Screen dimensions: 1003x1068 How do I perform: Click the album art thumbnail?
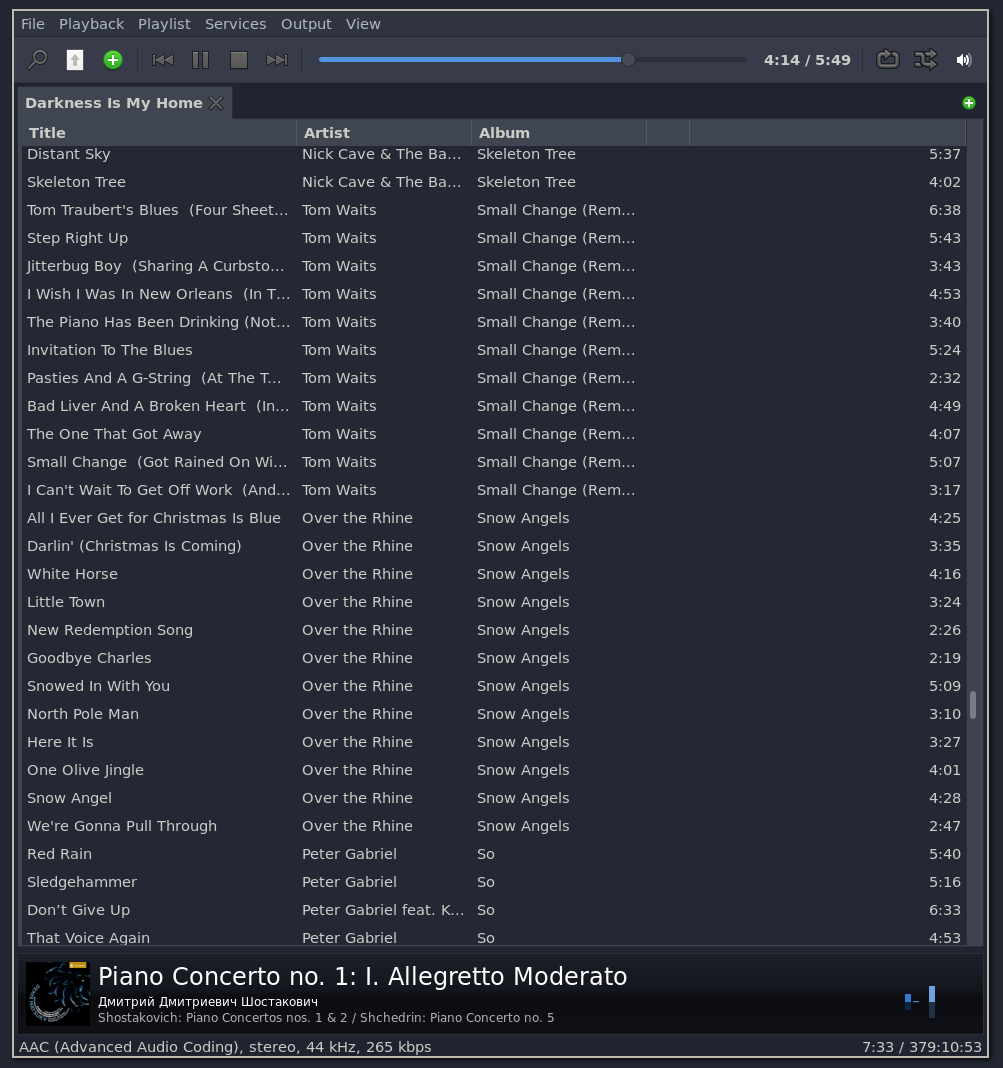[x=58, y=993]
